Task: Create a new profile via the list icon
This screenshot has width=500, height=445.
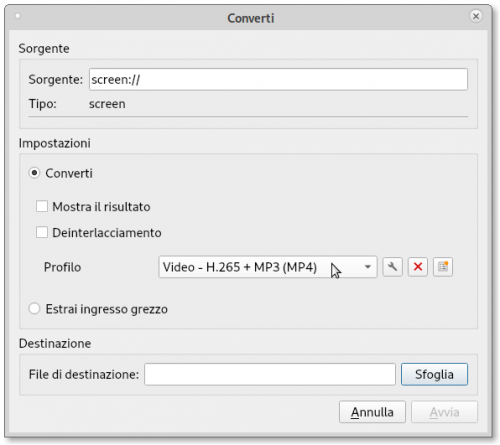Action: tap(443, 267)
